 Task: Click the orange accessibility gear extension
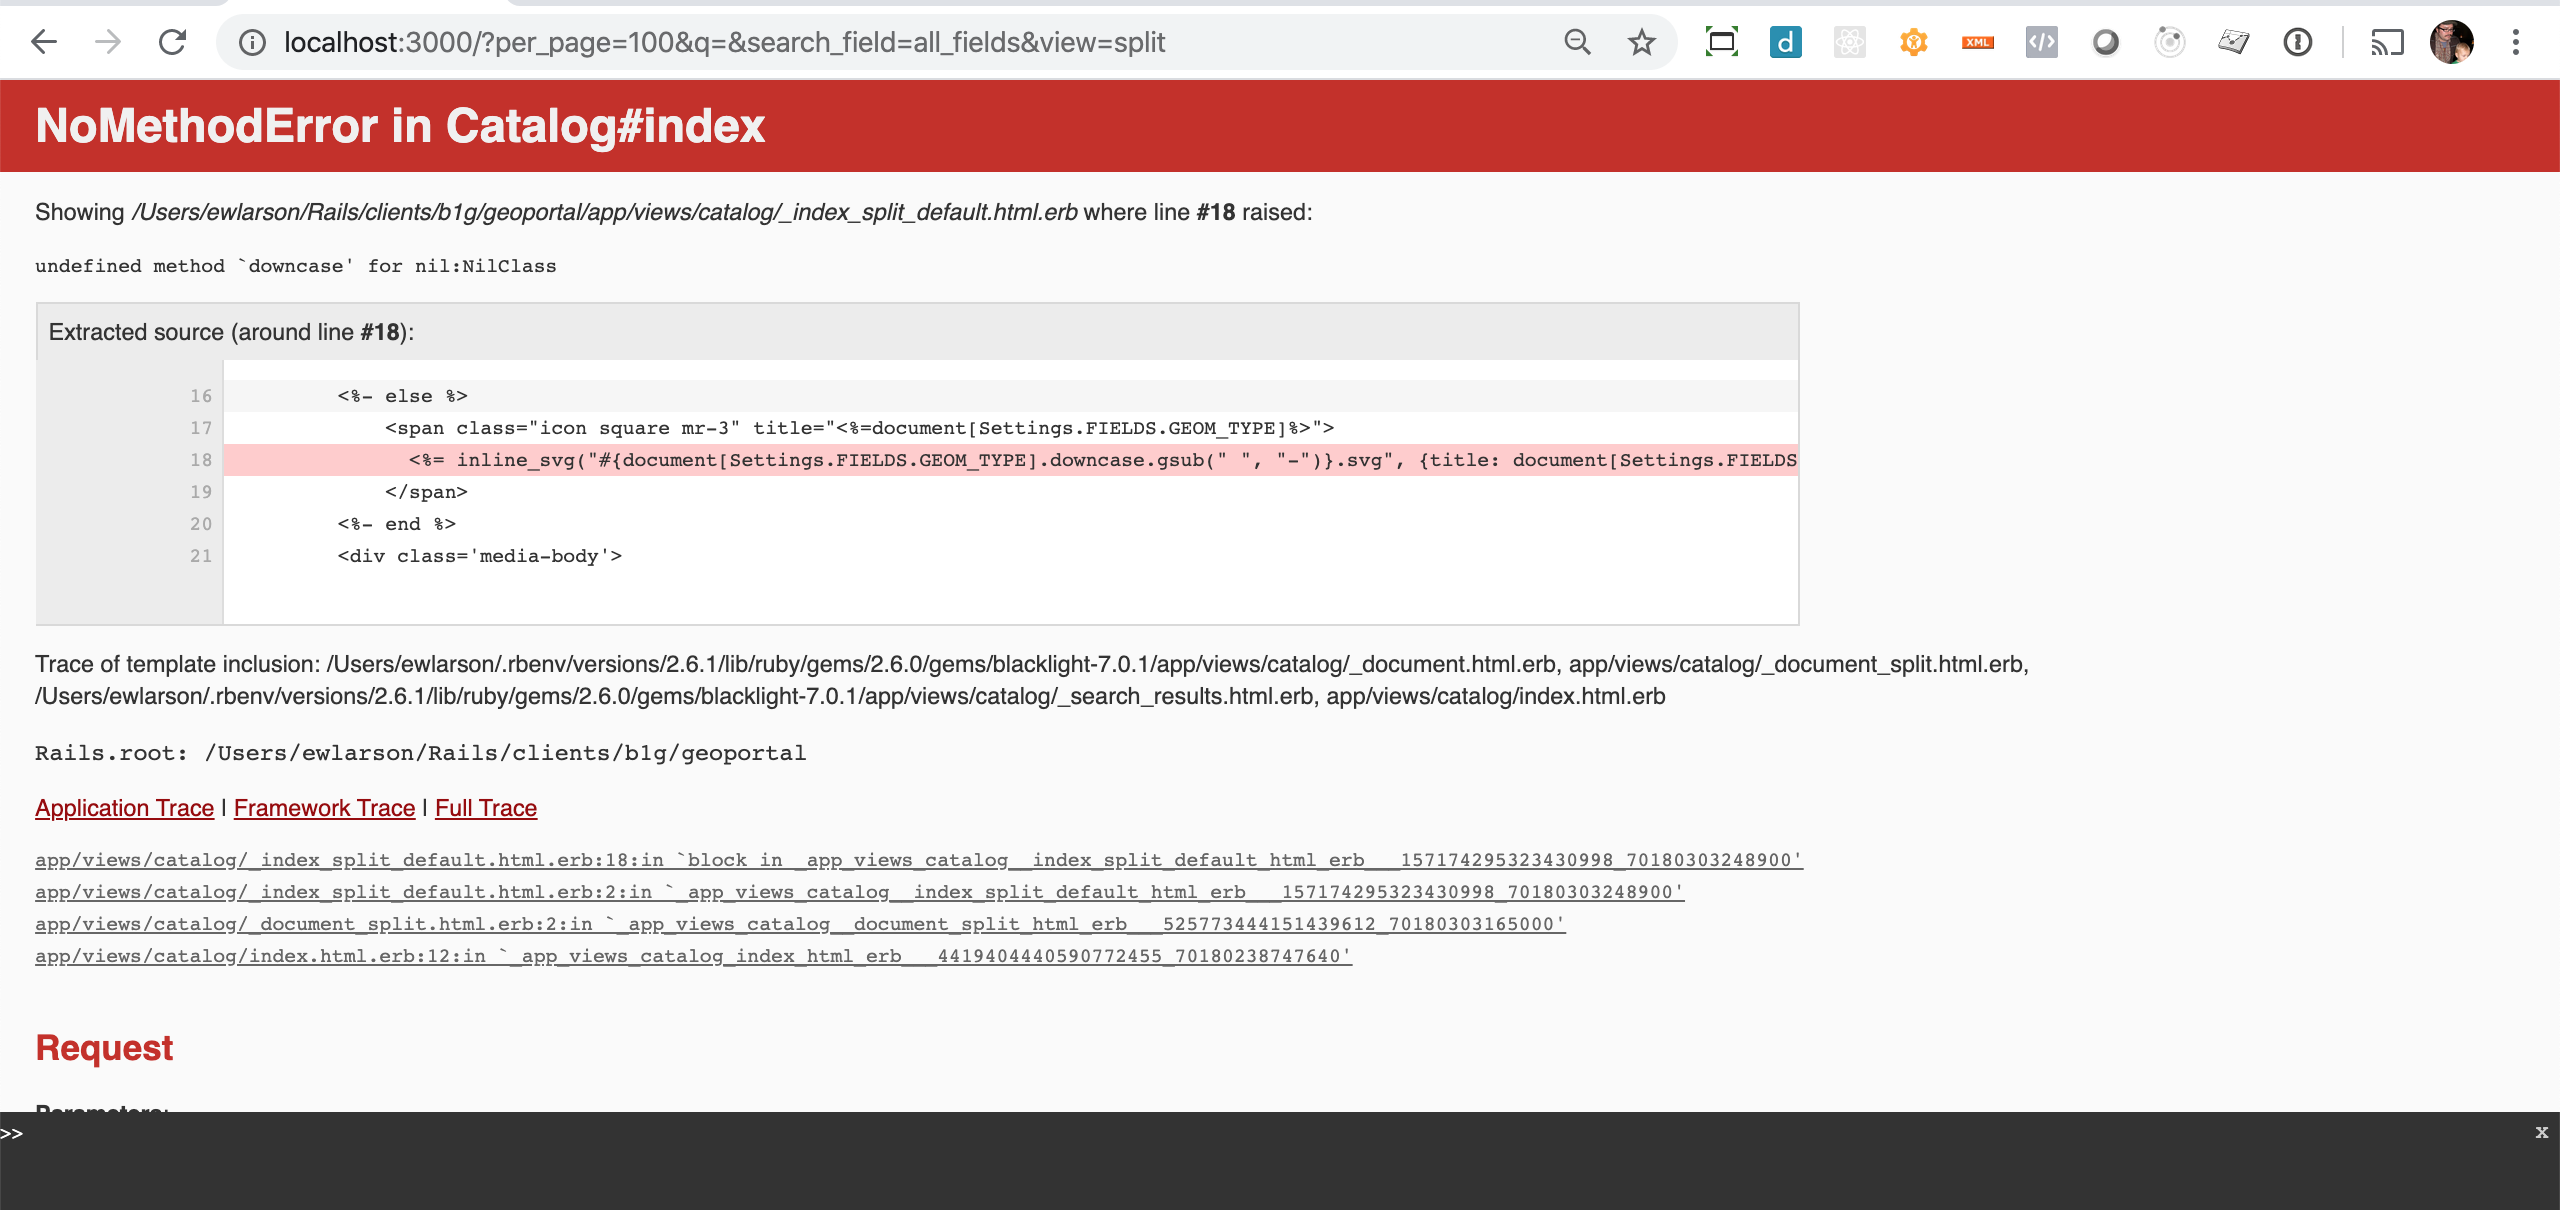[x=1913, y=42]
